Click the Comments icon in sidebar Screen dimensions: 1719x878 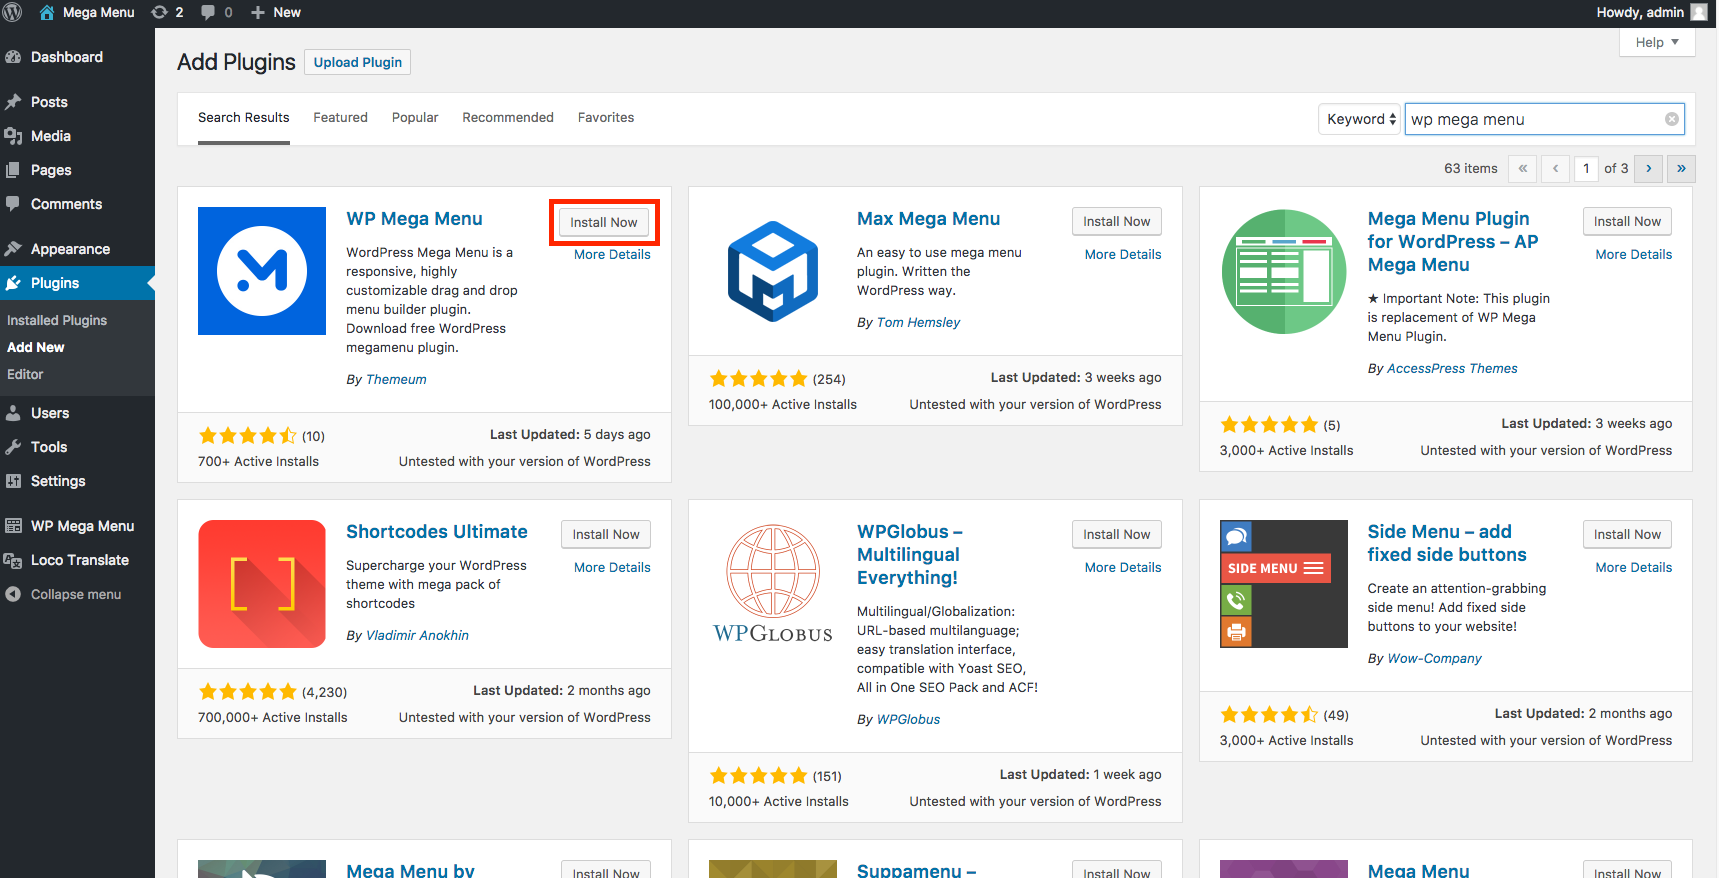coord(13,204)
